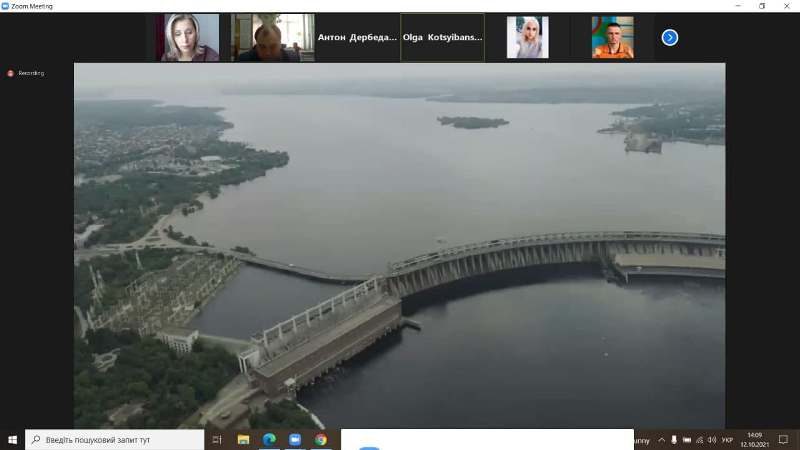Screen dimensions: 800x450
Task: Click the shared dam aerial video
Action: [x=399, y=245]
